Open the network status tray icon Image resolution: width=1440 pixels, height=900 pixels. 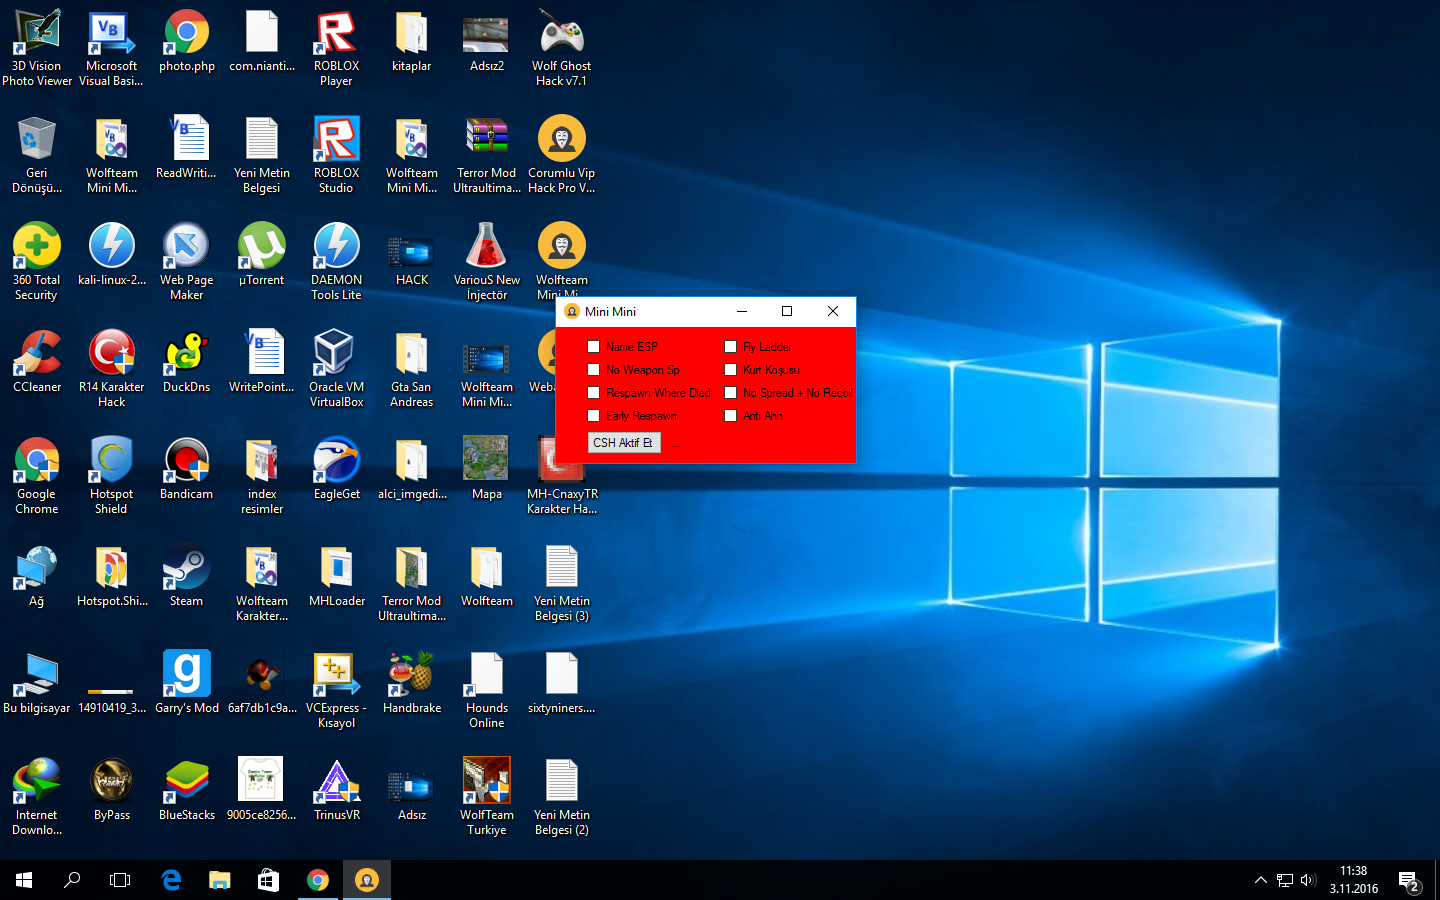(x=1285, y=880)
